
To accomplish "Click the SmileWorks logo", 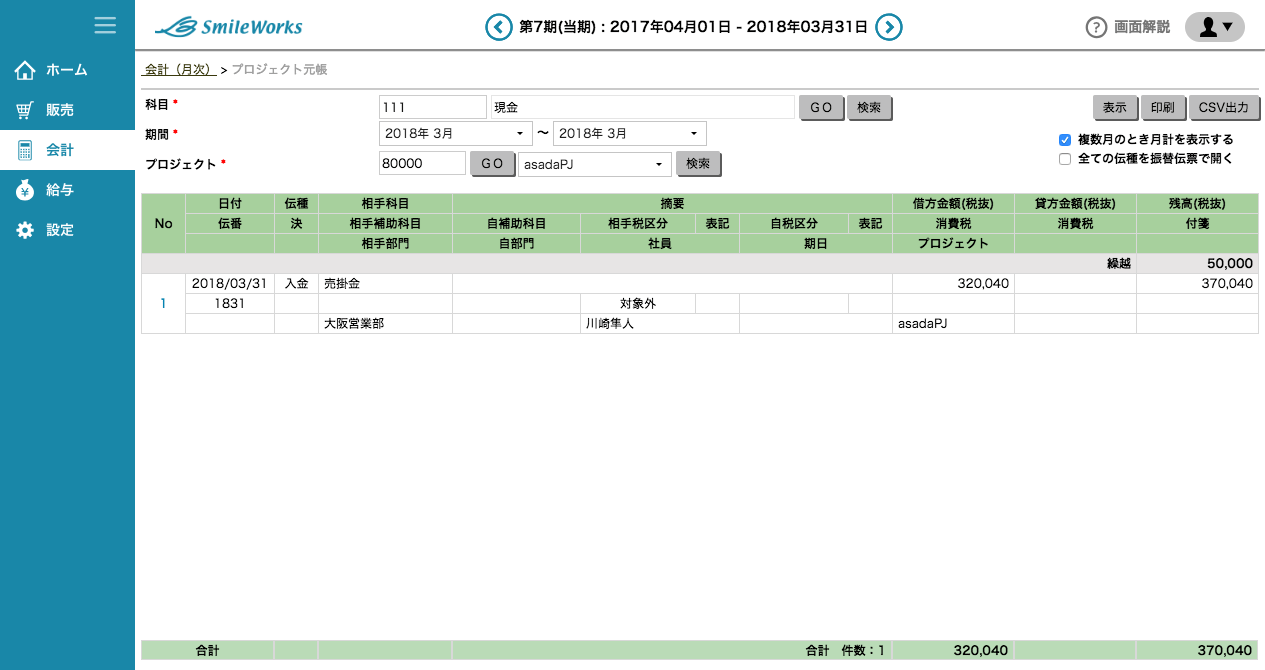I will [x=229, y=27].
